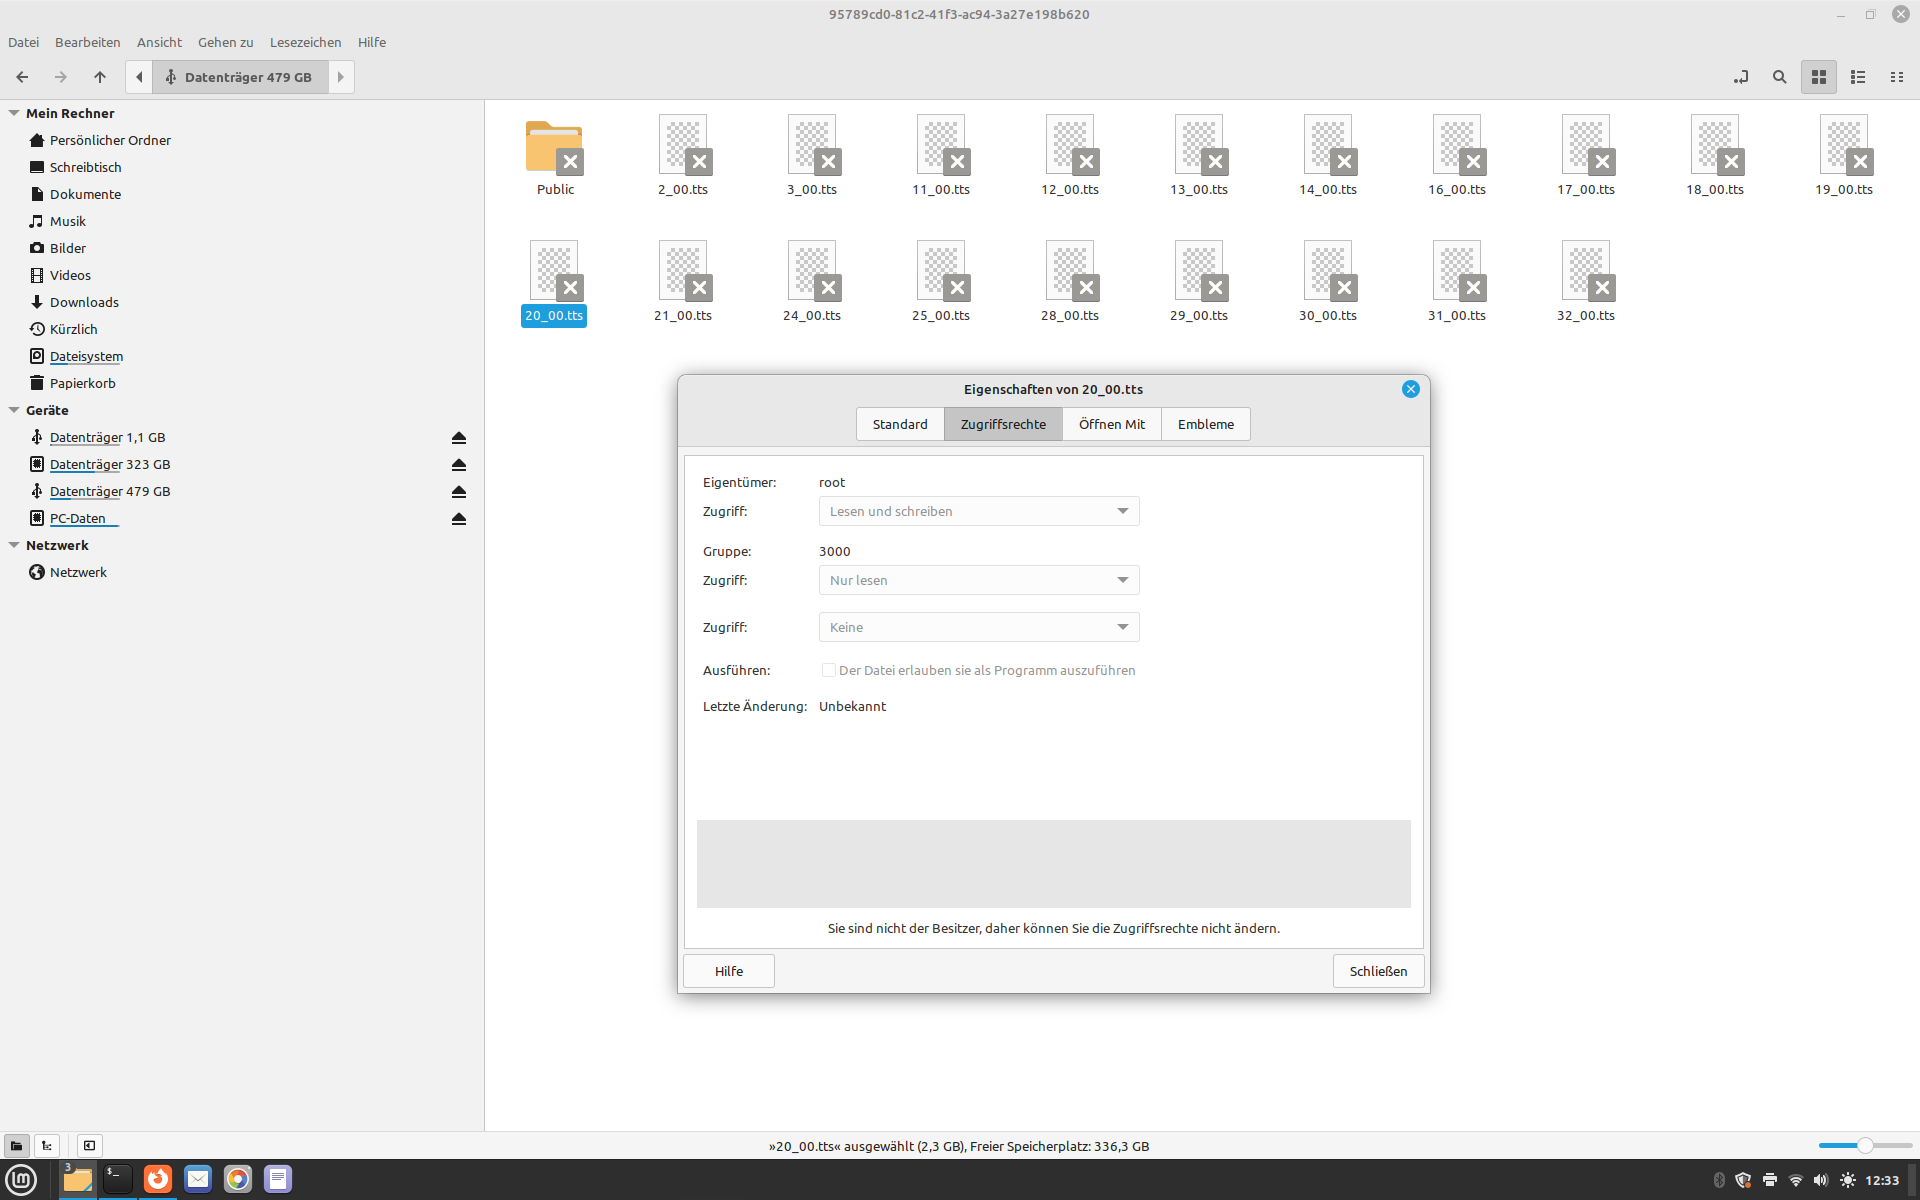Viewport: 1920px width, 1200px height.
Task: Click the Schließen button
Action: tap(1377, 971)
